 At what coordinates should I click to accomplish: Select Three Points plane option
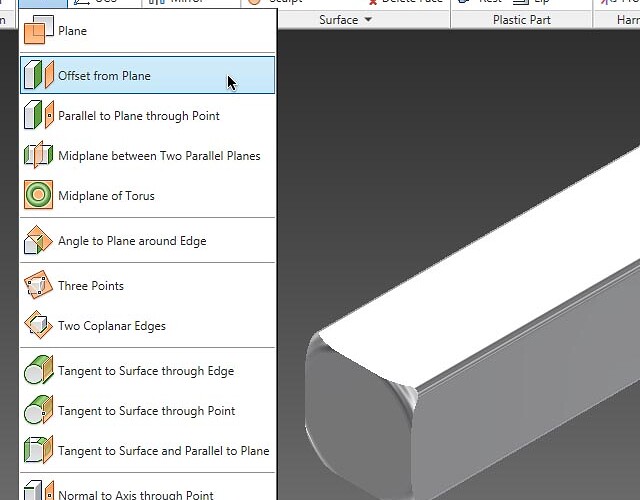coord(91,286)
